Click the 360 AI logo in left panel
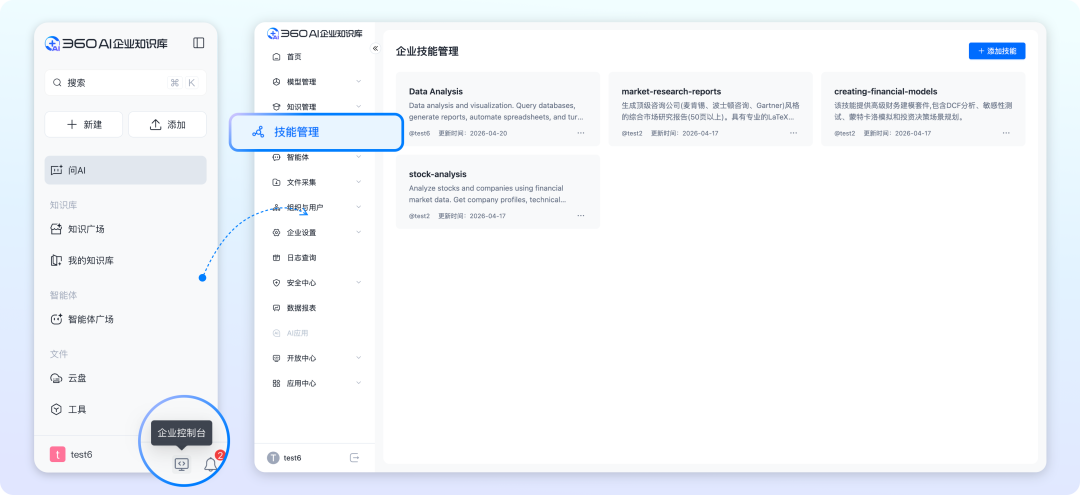Viewport: 1080px width, 495px height. 107,43
